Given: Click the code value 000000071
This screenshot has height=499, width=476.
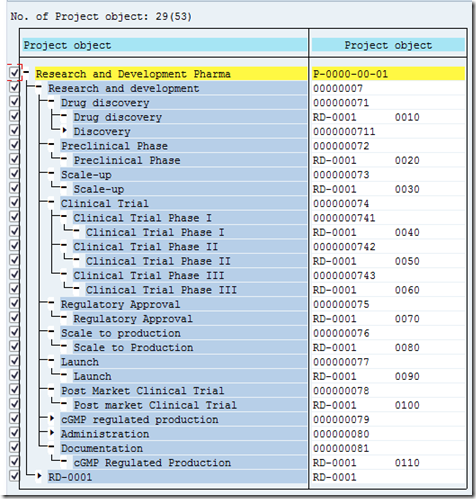Looking at the screenshot, I should [x=341, y=103].
